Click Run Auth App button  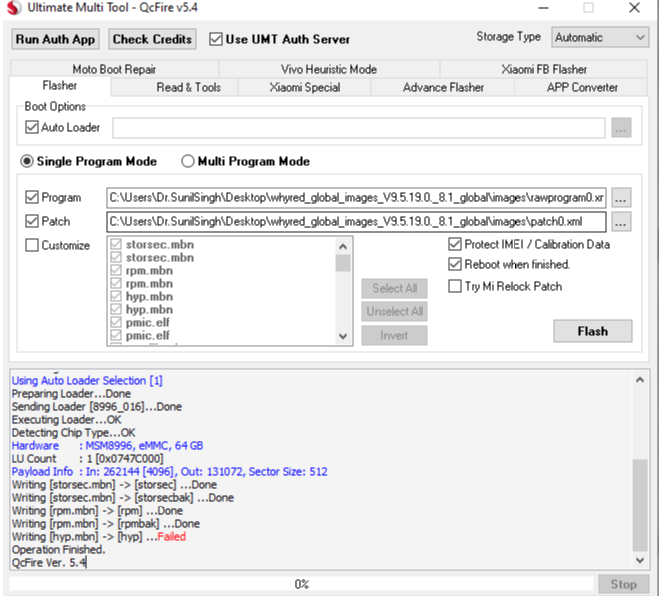tap(55, 39)
